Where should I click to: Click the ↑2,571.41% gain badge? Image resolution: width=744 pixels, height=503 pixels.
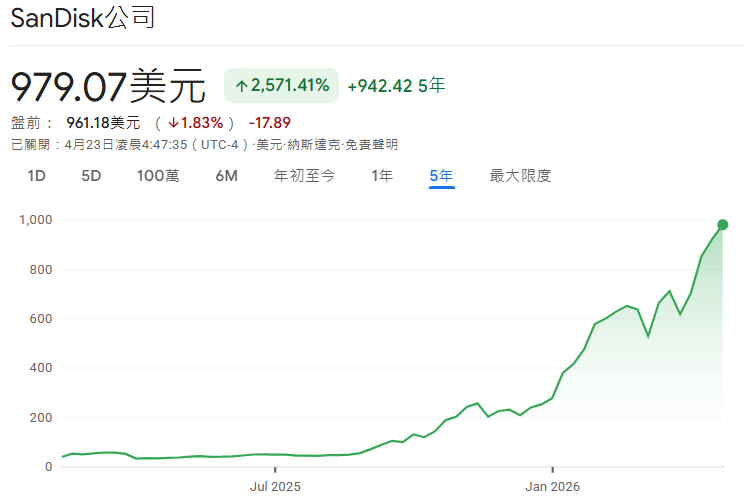281,85
